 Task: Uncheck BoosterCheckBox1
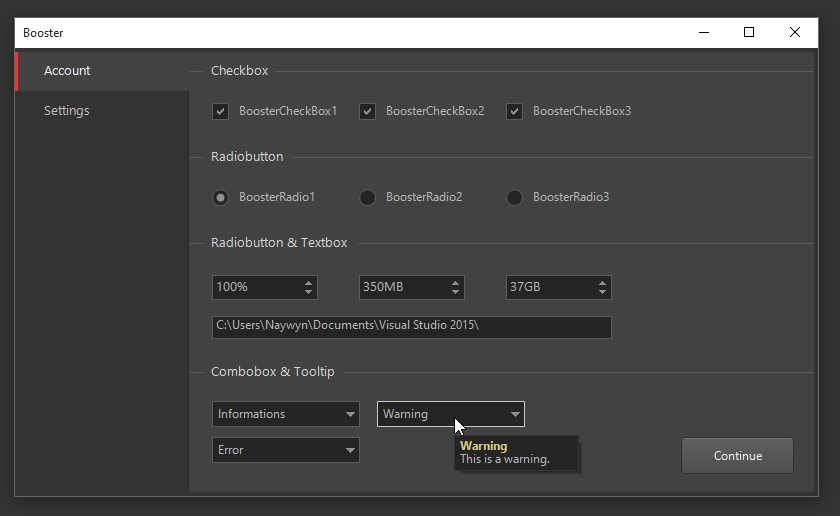coord(220,111)
